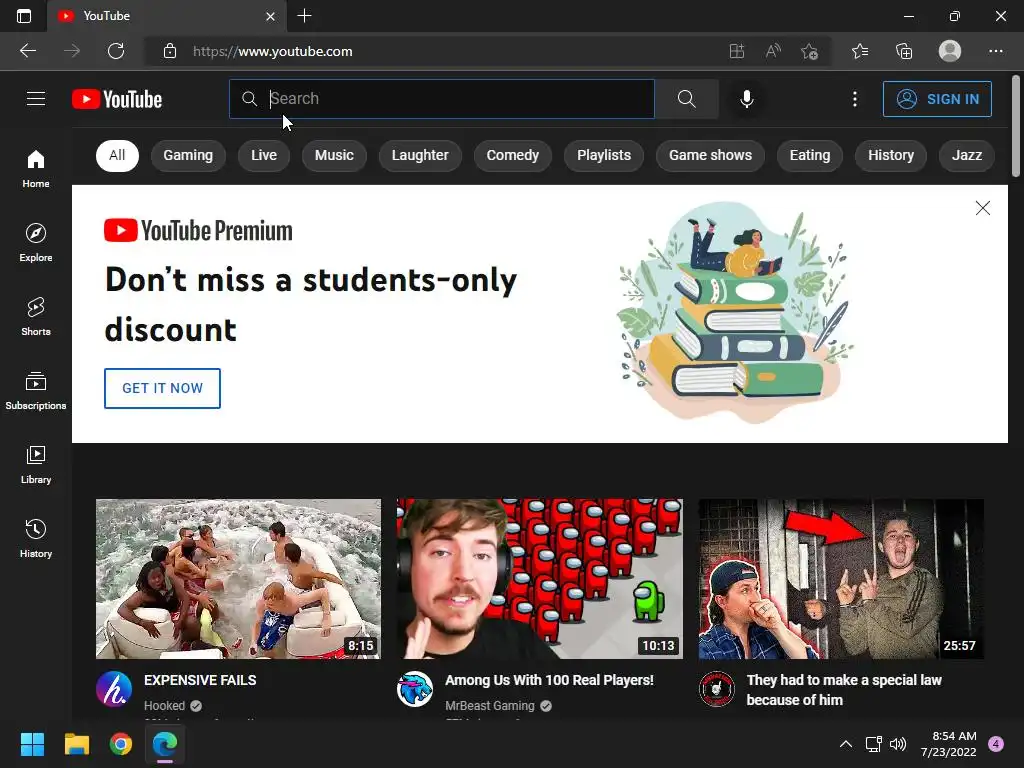Open the Windows Start menu
Image resolution: width=1024 pixels, height=768 pixels.
33,744
